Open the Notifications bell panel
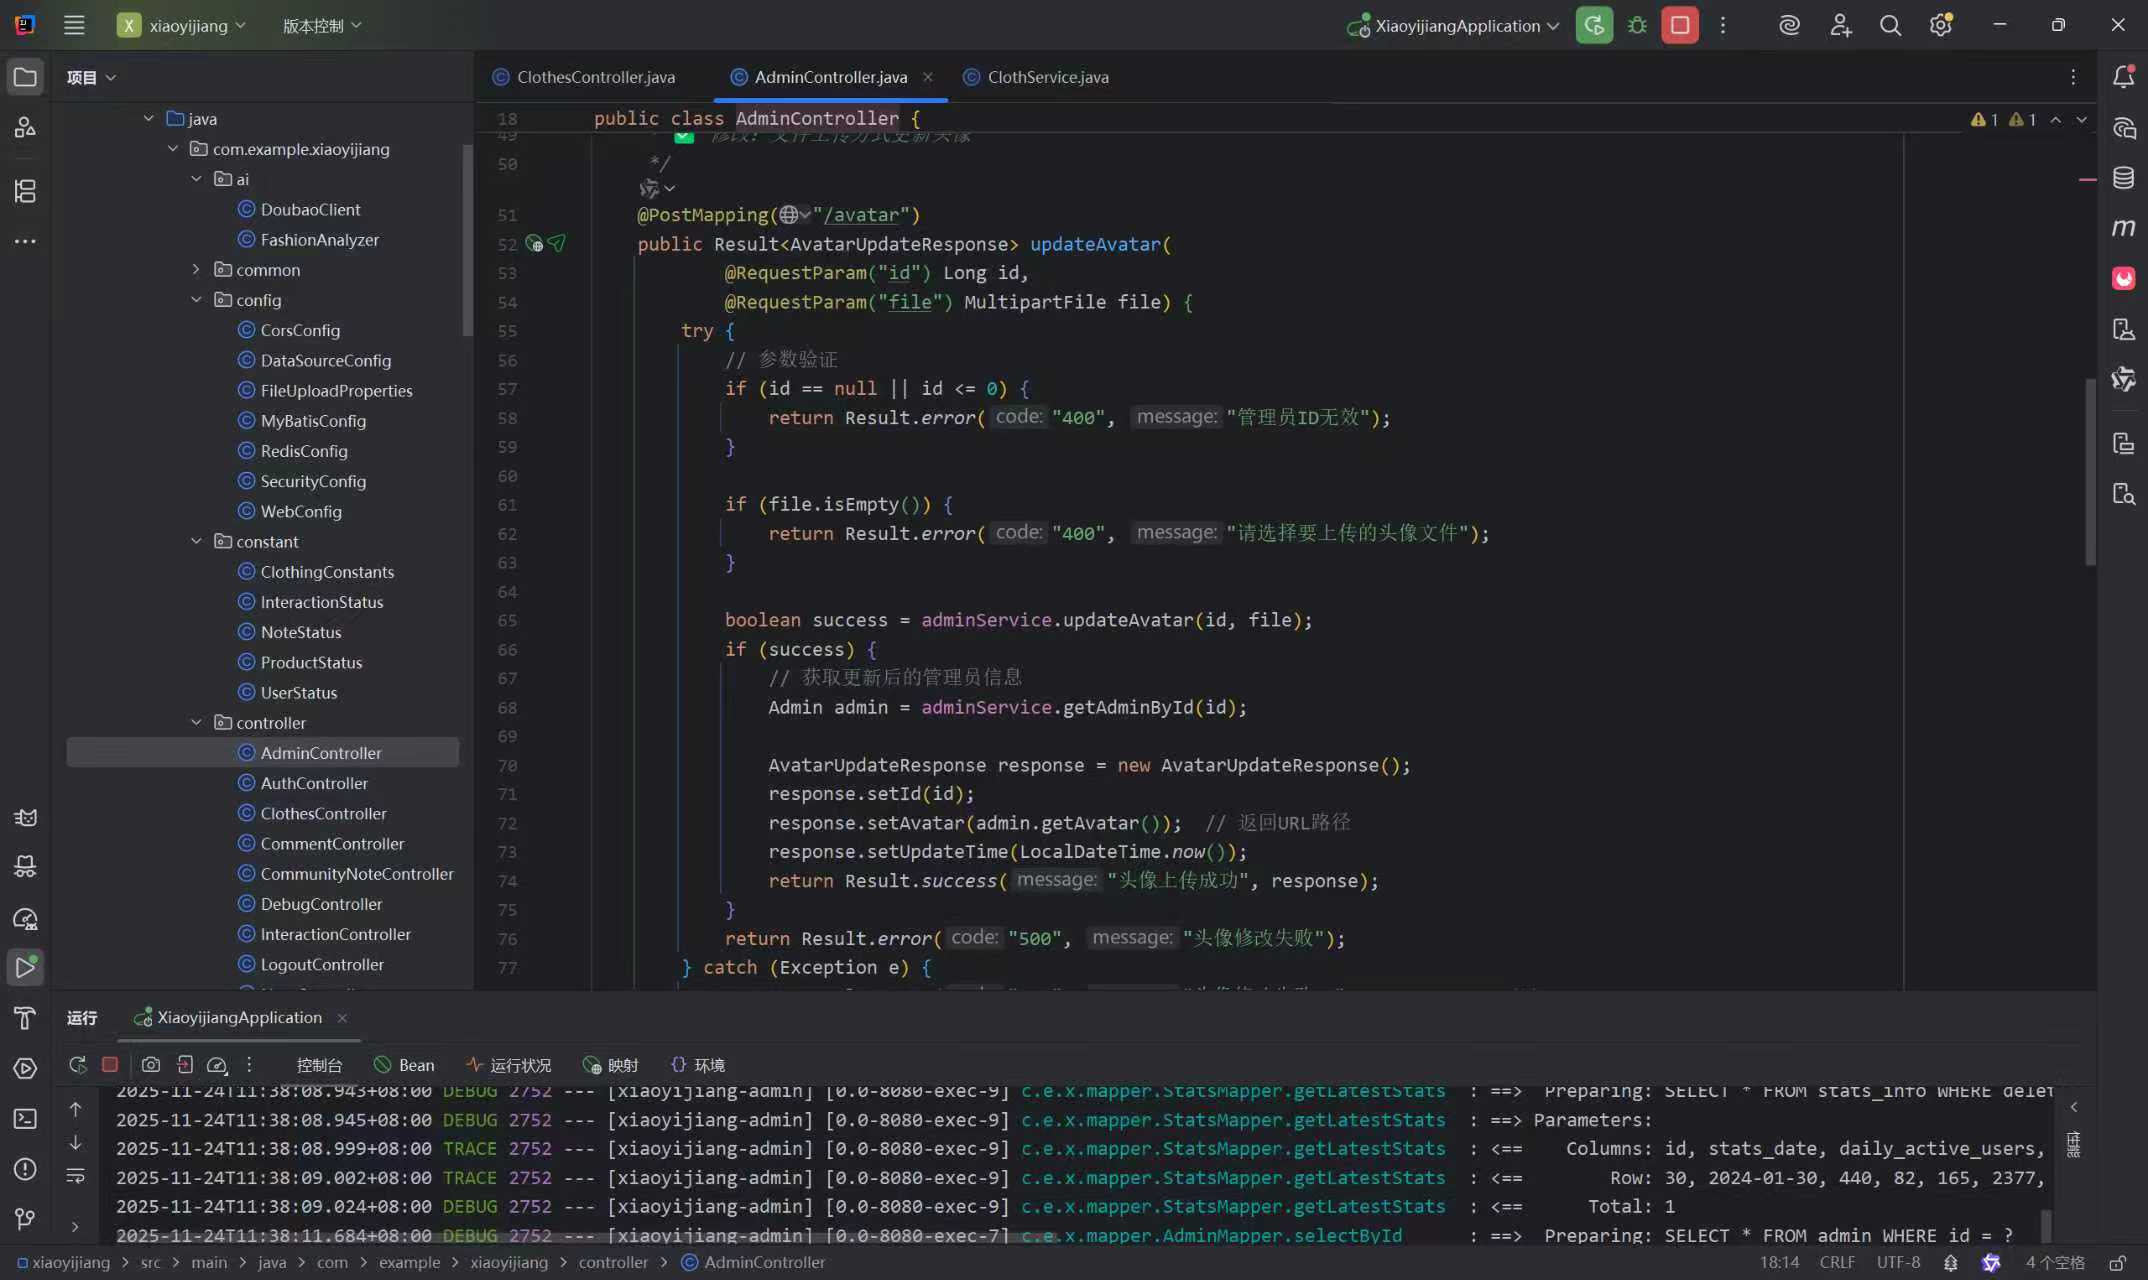The image size is (2148, 1280). tap(2123, 77)
